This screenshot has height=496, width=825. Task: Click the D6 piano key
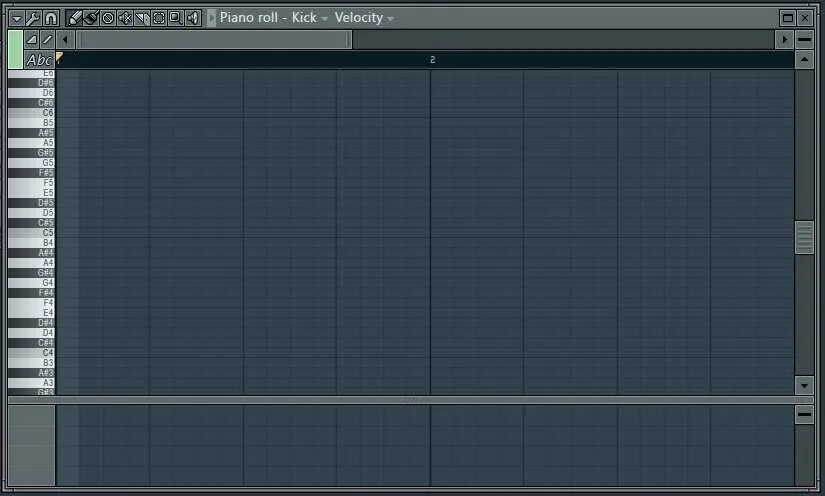click(x=32, y=93)
